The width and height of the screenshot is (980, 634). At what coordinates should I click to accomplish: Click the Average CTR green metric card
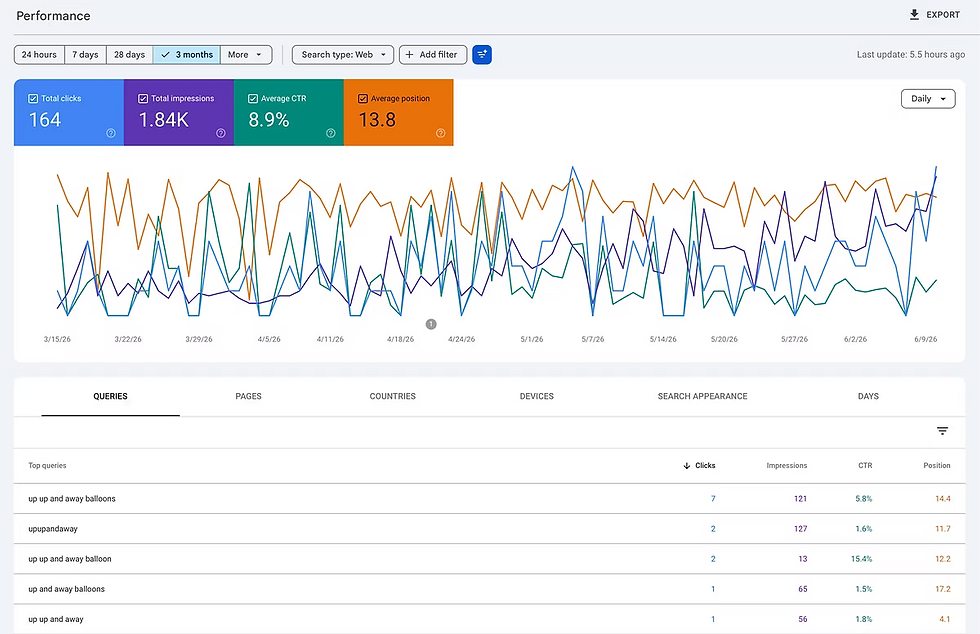pos(289,113)
